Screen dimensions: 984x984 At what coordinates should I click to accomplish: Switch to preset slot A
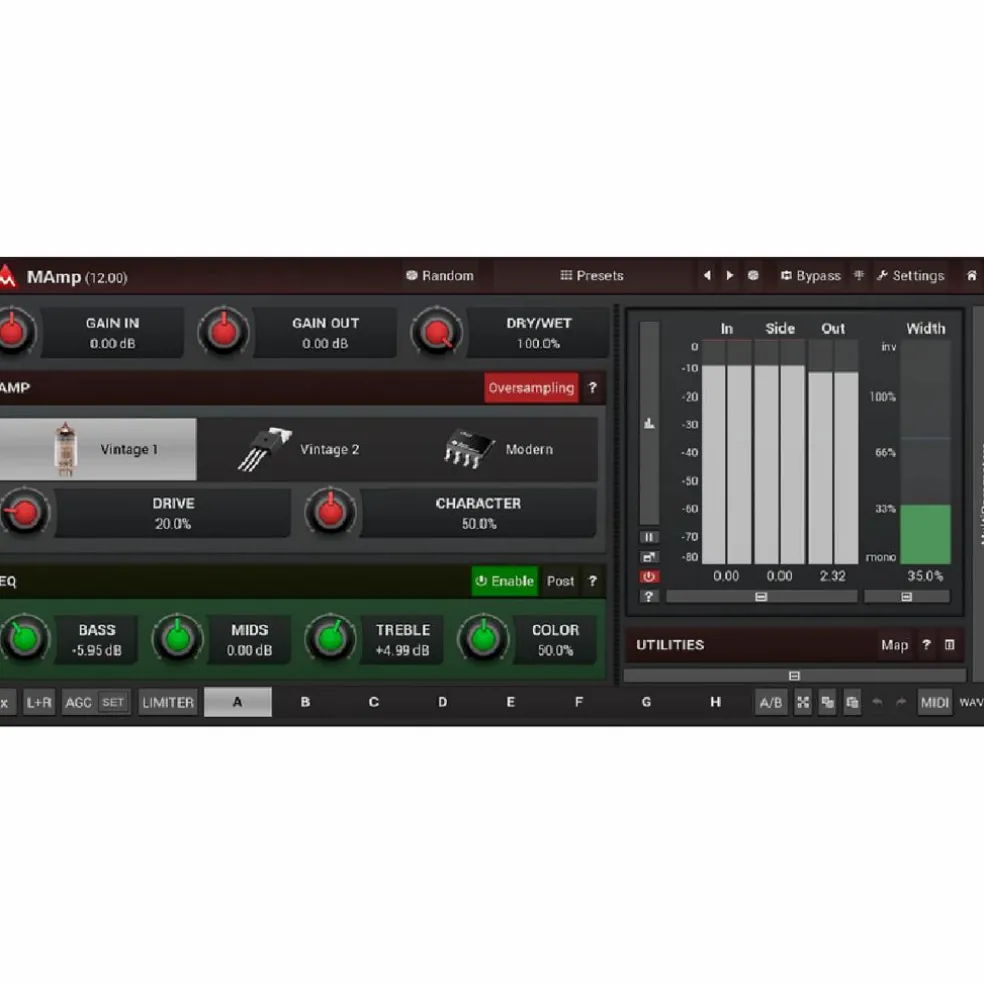coord(238,702)
